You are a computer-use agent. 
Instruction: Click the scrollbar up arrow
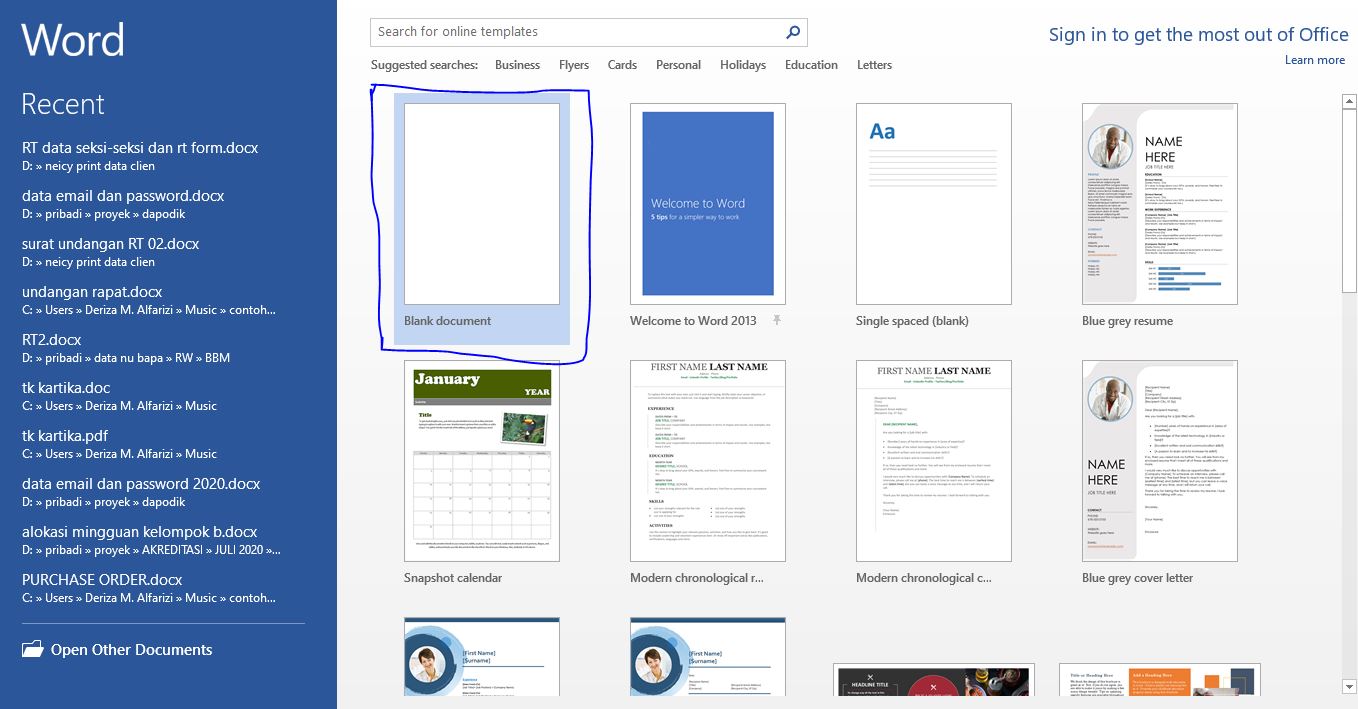[x=1349, y=101]
